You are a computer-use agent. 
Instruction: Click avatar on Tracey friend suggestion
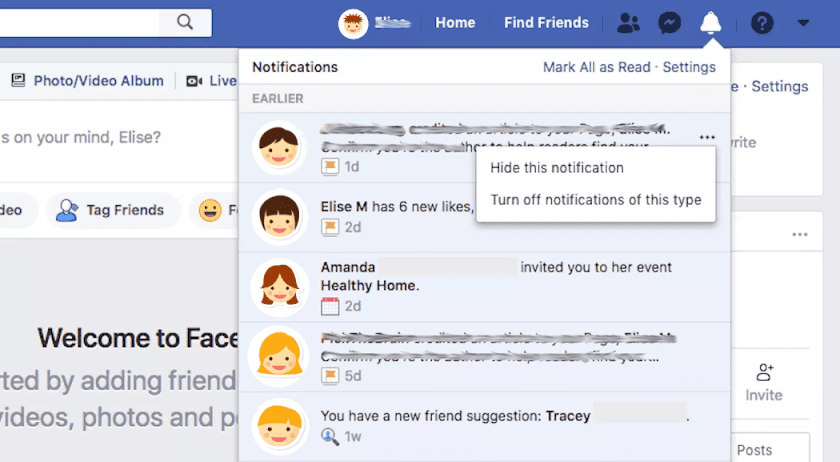point(279,427)
